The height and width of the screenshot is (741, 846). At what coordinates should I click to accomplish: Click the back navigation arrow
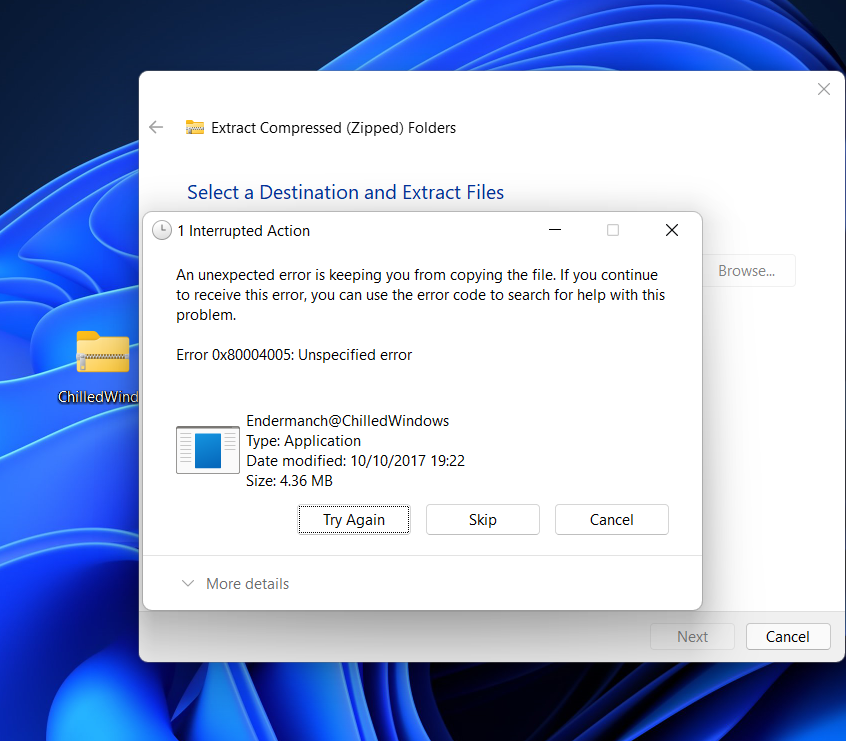[x=156, y=127]
